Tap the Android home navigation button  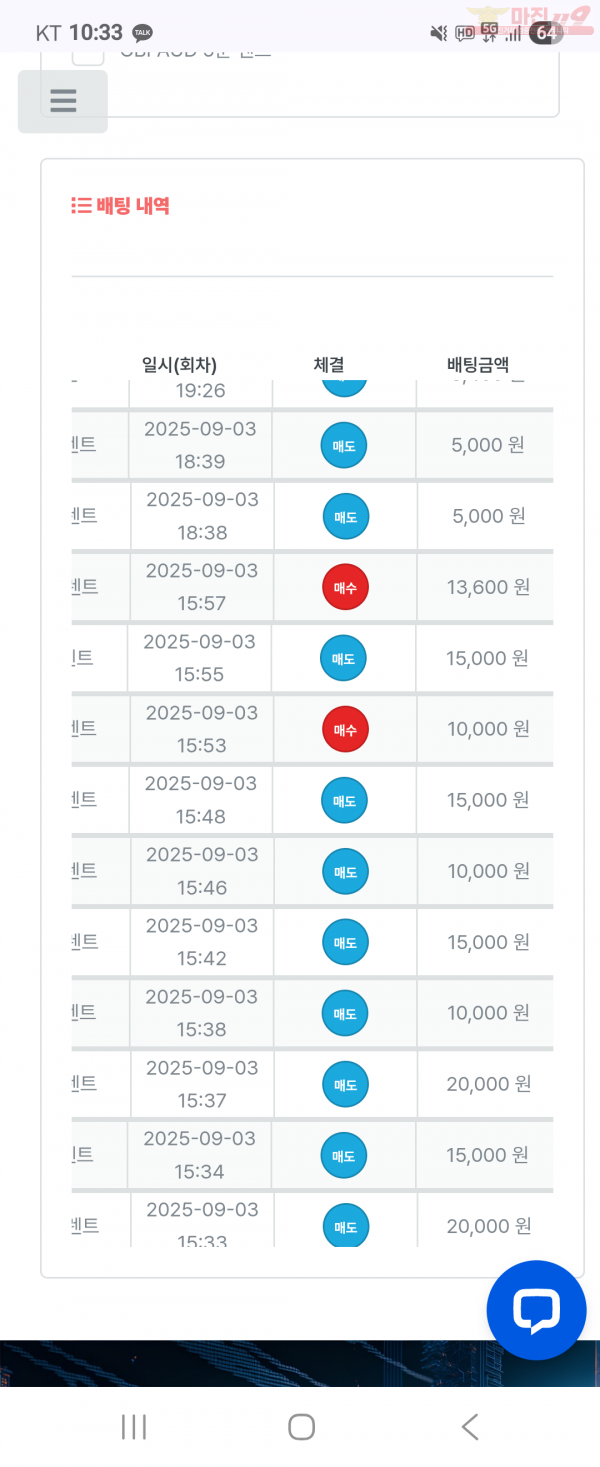301,1427
